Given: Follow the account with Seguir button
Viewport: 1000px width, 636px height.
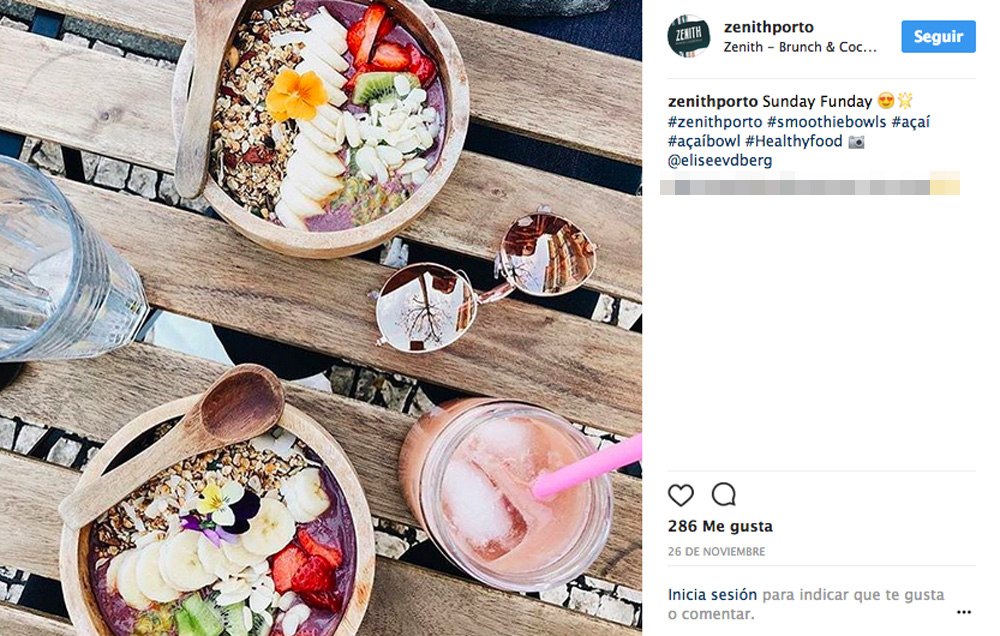Looking at the screenshot, I should (938, 36).
